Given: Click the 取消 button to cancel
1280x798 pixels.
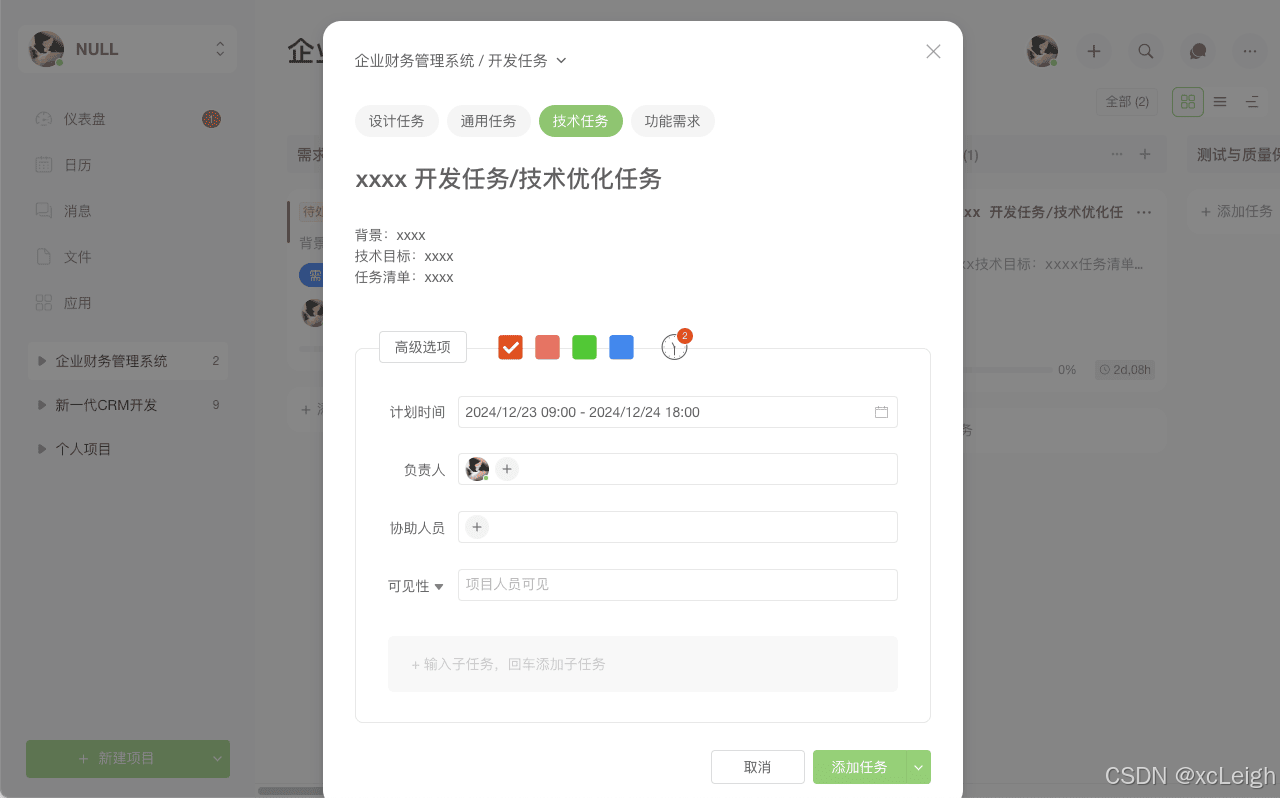Looking at the screenshot, I should [x=757, y=767].
